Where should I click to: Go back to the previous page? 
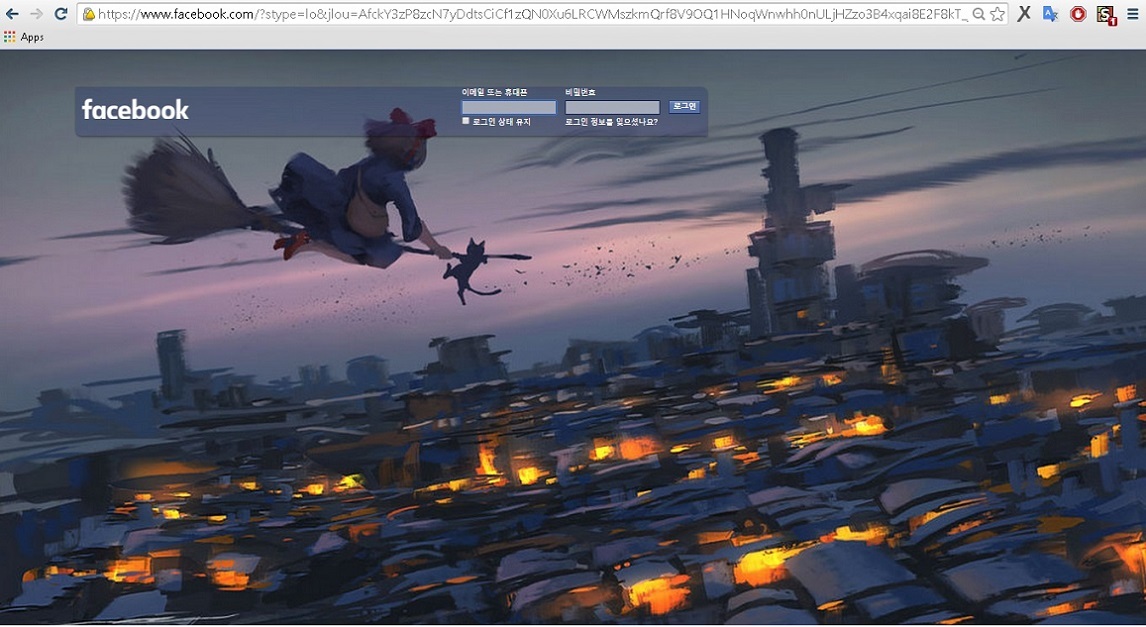[12, 13]
